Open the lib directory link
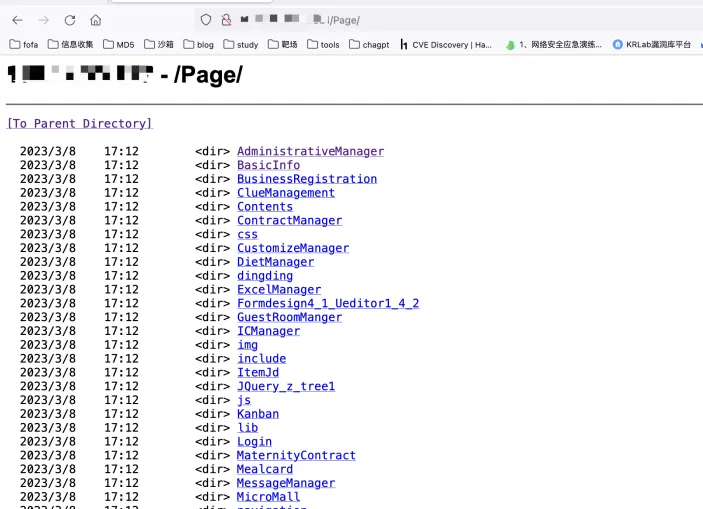Viewport: 703px width, 509px height. [x=247, y=428]
